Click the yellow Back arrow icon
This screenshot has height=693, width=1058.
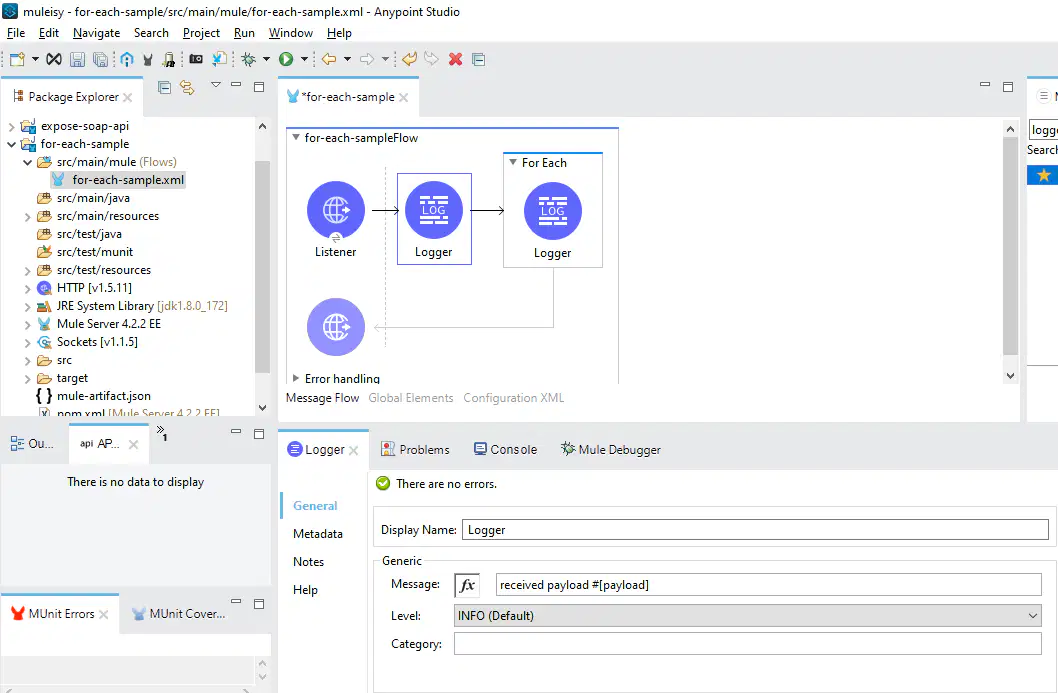click(x=329, y=59)
